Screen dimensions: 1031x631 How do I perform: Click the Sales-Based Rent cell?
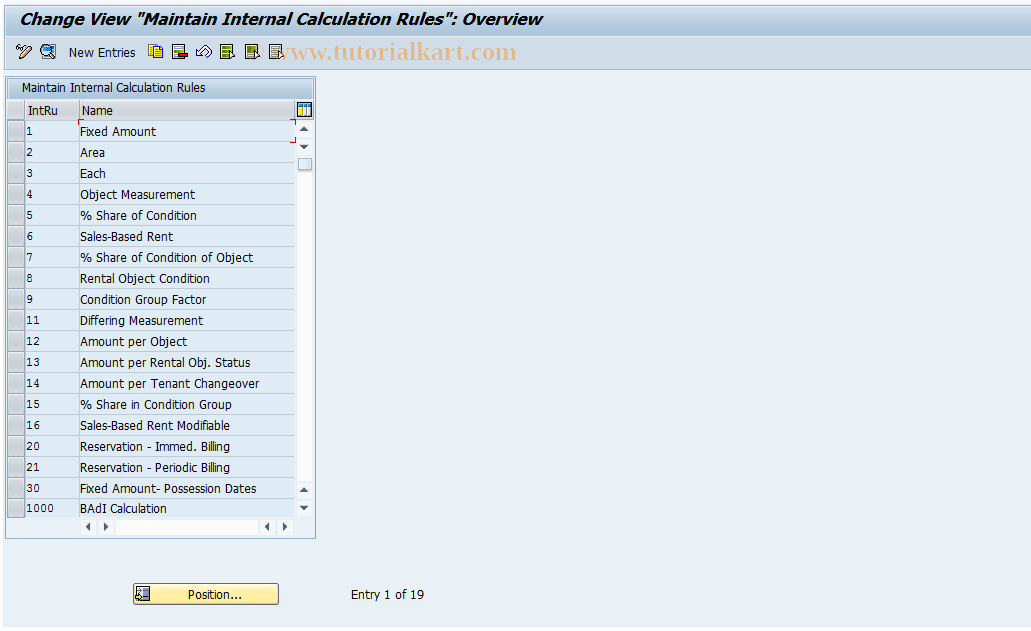click(187, 237)
